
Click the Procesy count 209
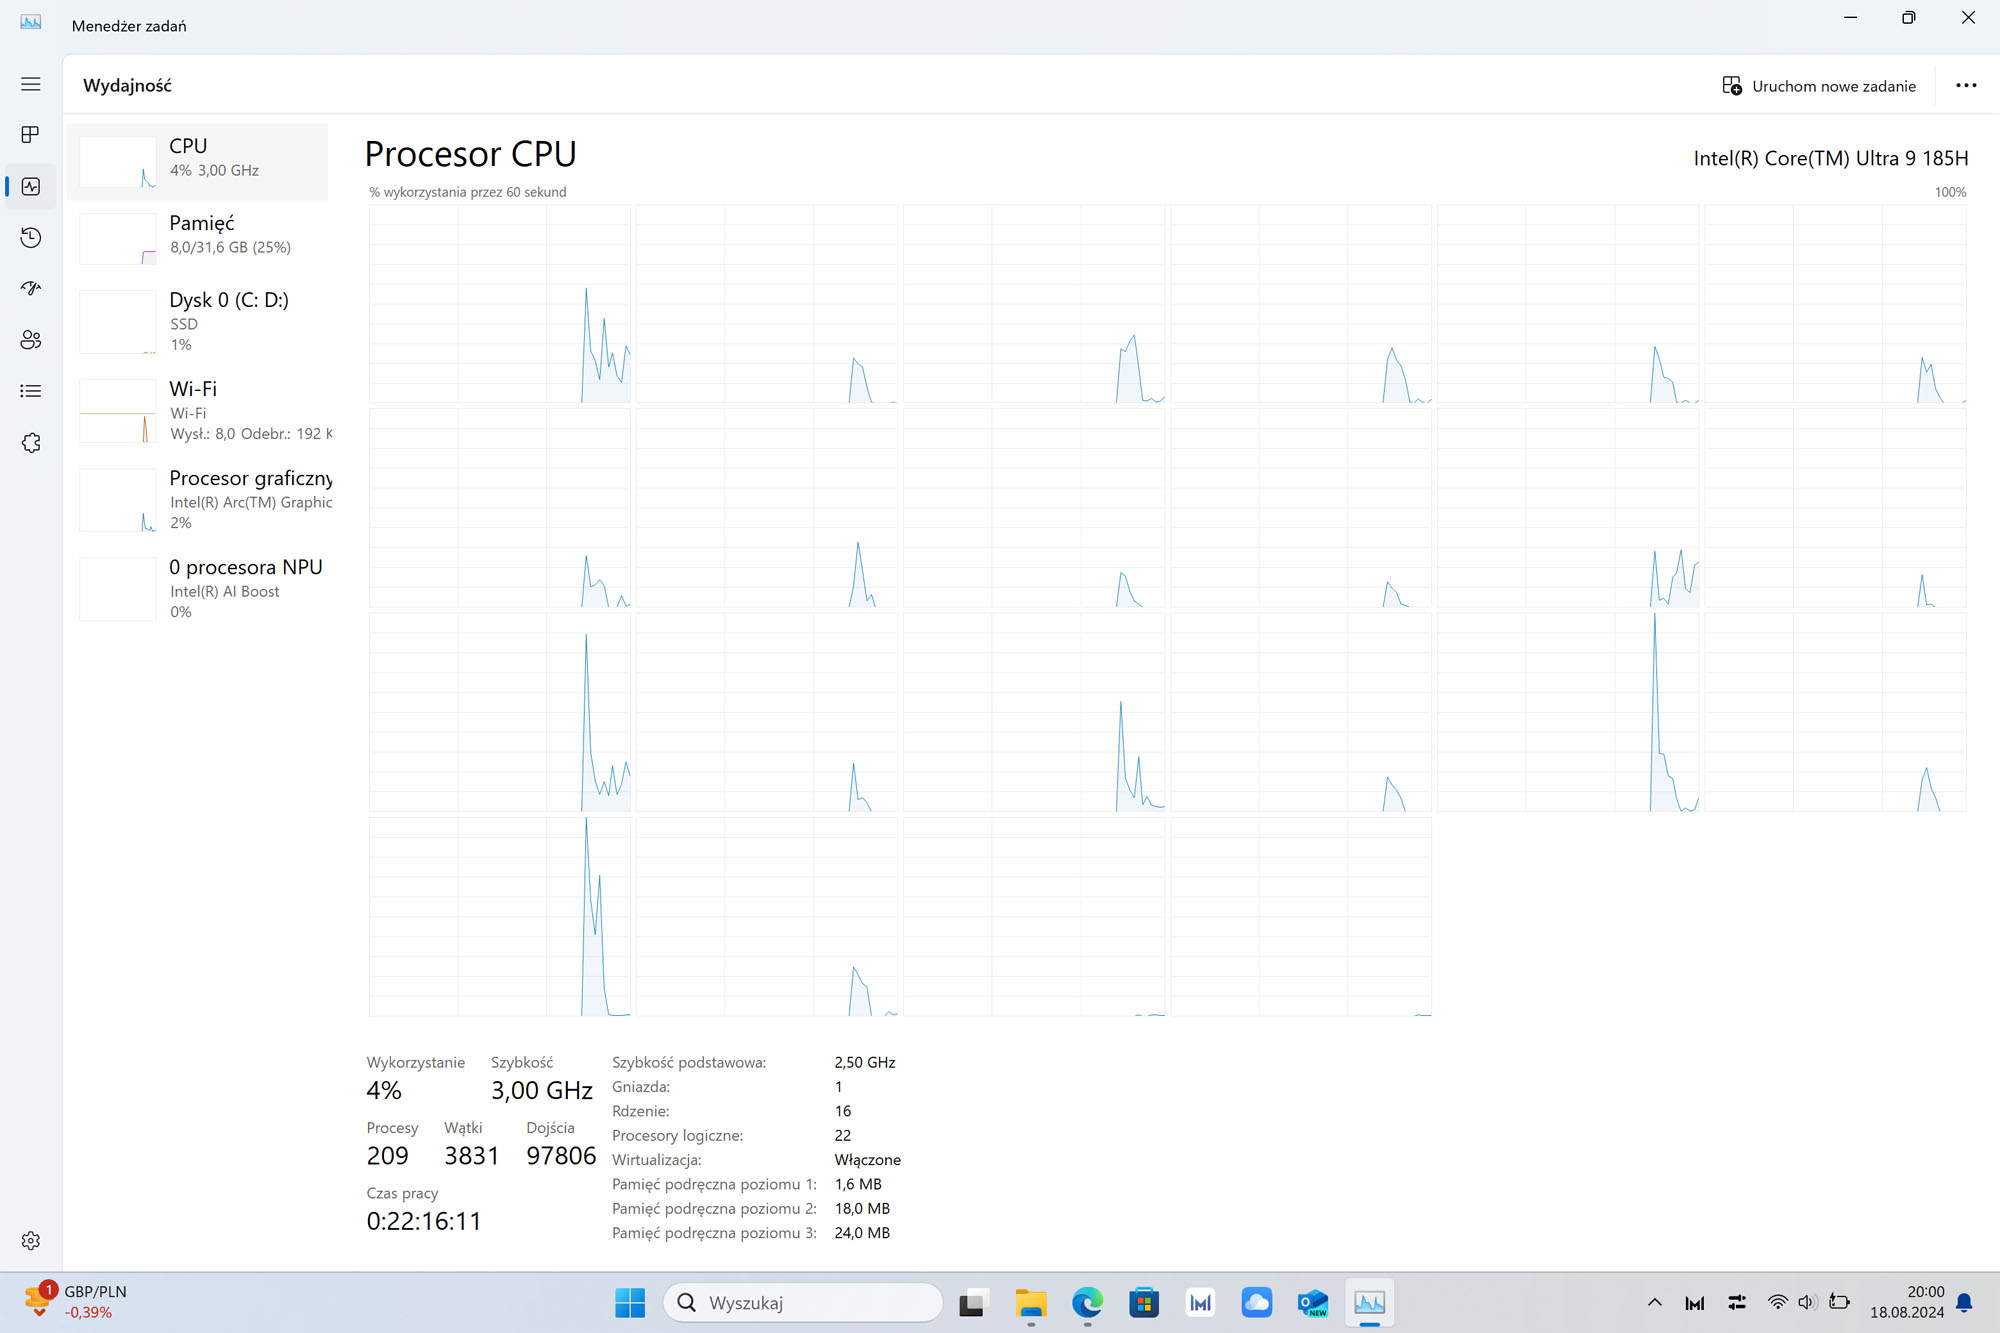(x=387, y=1156)
